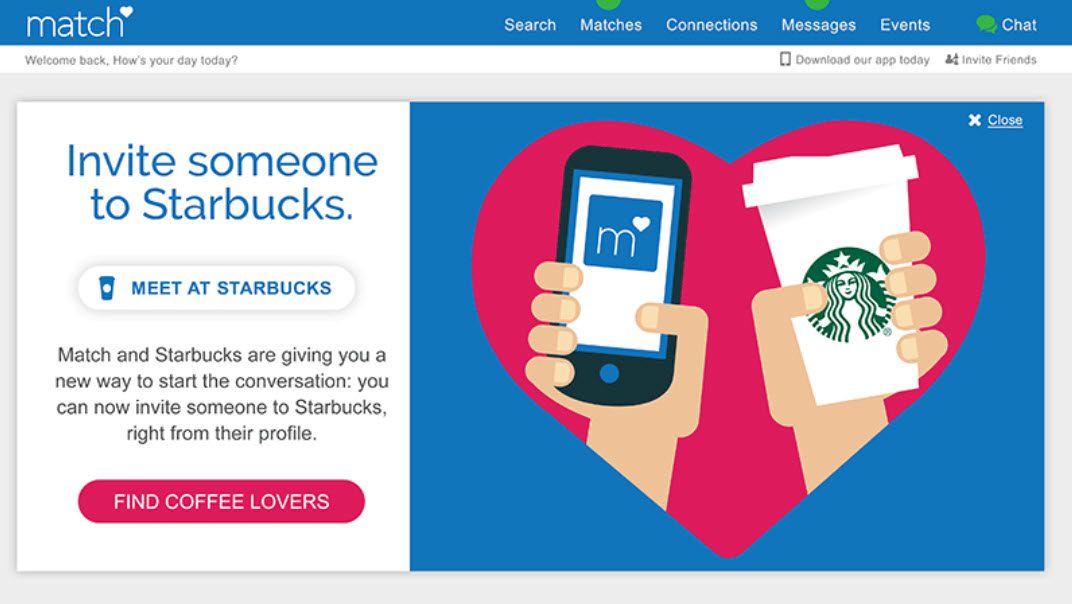This screenshot has width=1072, height=604.
Task: Click the green notification dot above Matches
Action: (x=608, y=4)
